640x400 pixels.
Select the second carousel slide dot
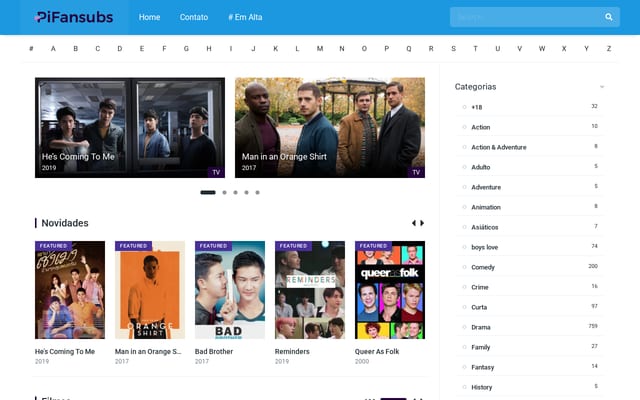(x=224, y=192)
